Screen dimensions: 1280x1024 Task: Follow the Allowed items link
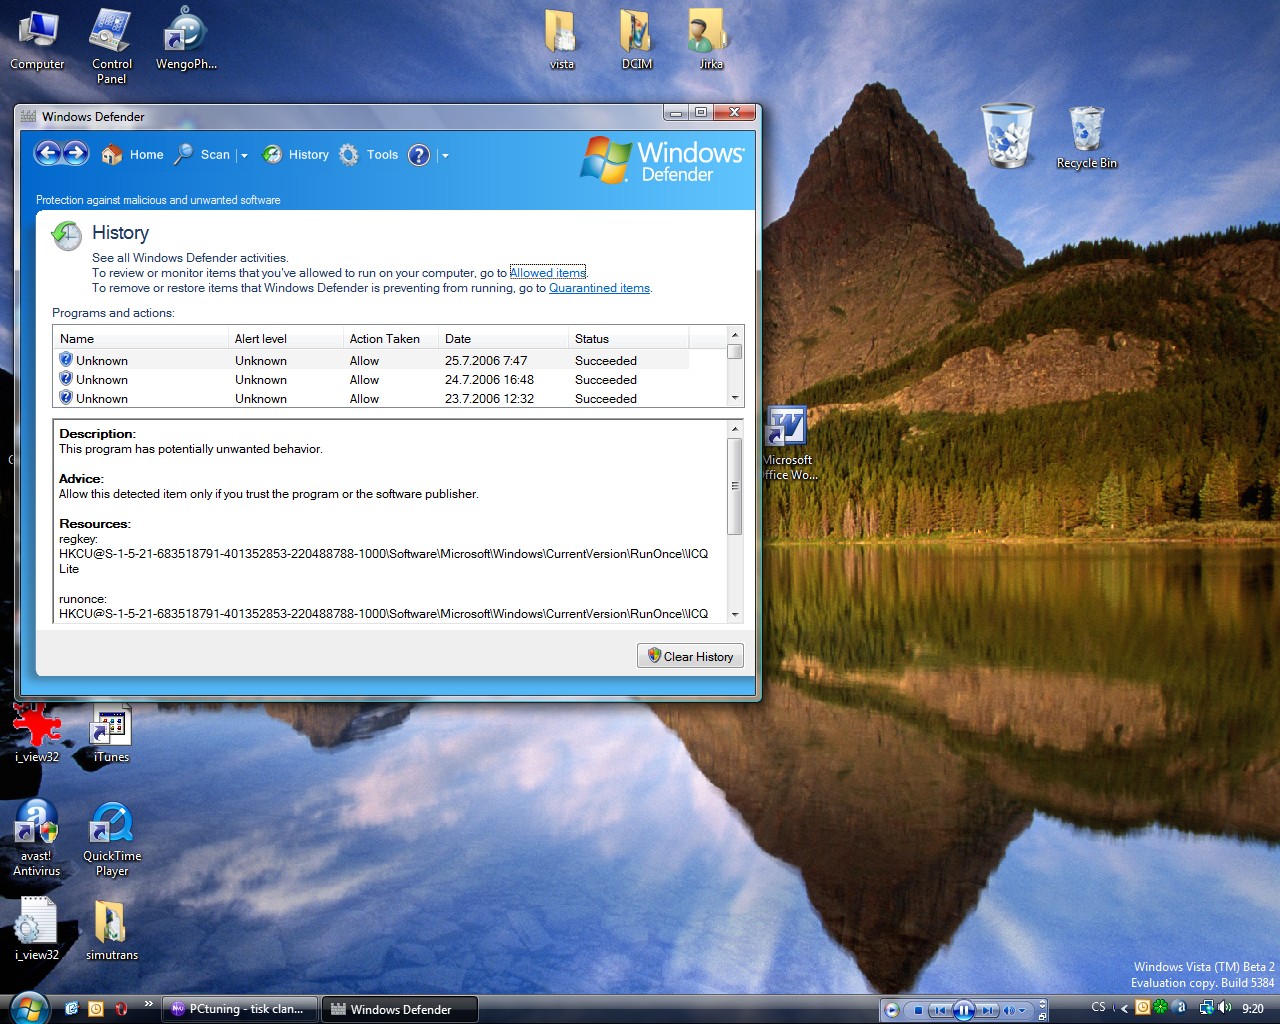(548, 273)
